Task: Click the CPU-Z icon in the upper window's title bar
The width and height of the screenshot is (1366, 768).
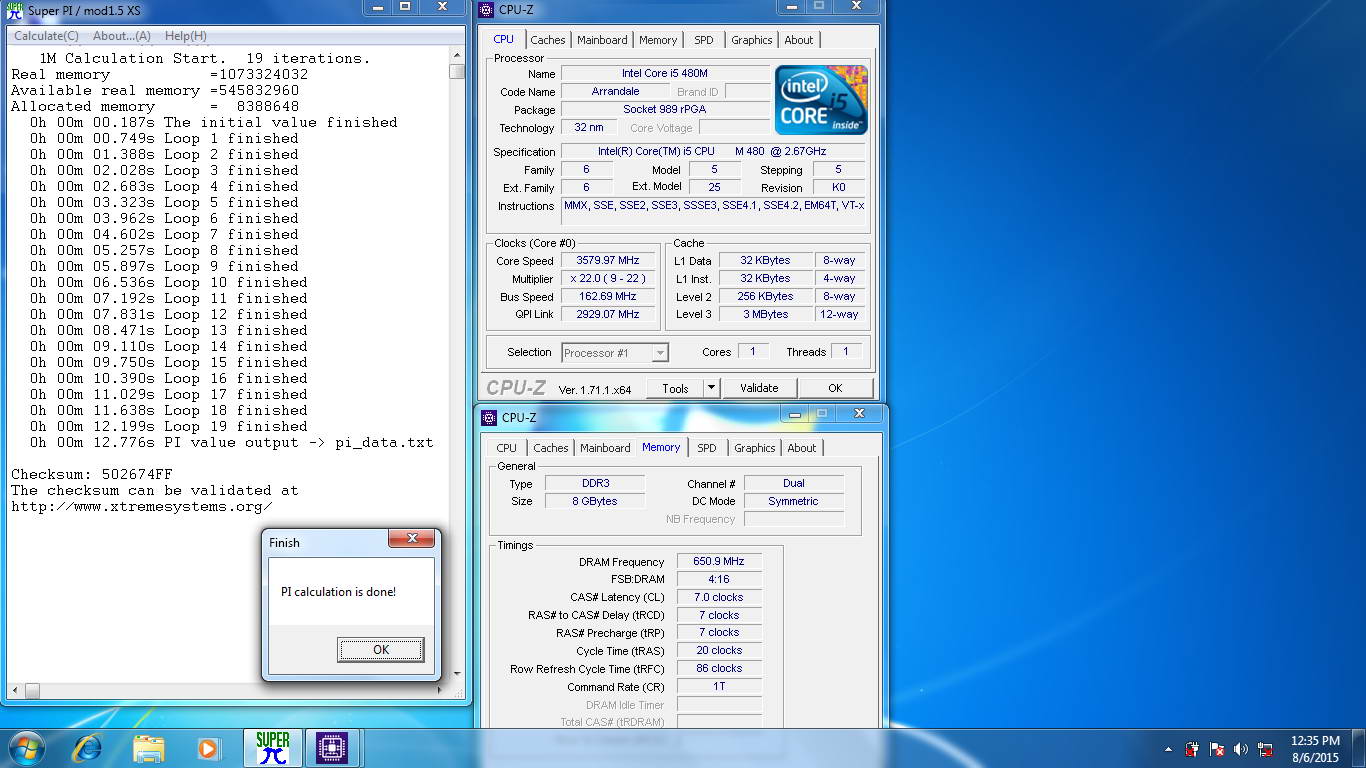Action: (487, 10)
